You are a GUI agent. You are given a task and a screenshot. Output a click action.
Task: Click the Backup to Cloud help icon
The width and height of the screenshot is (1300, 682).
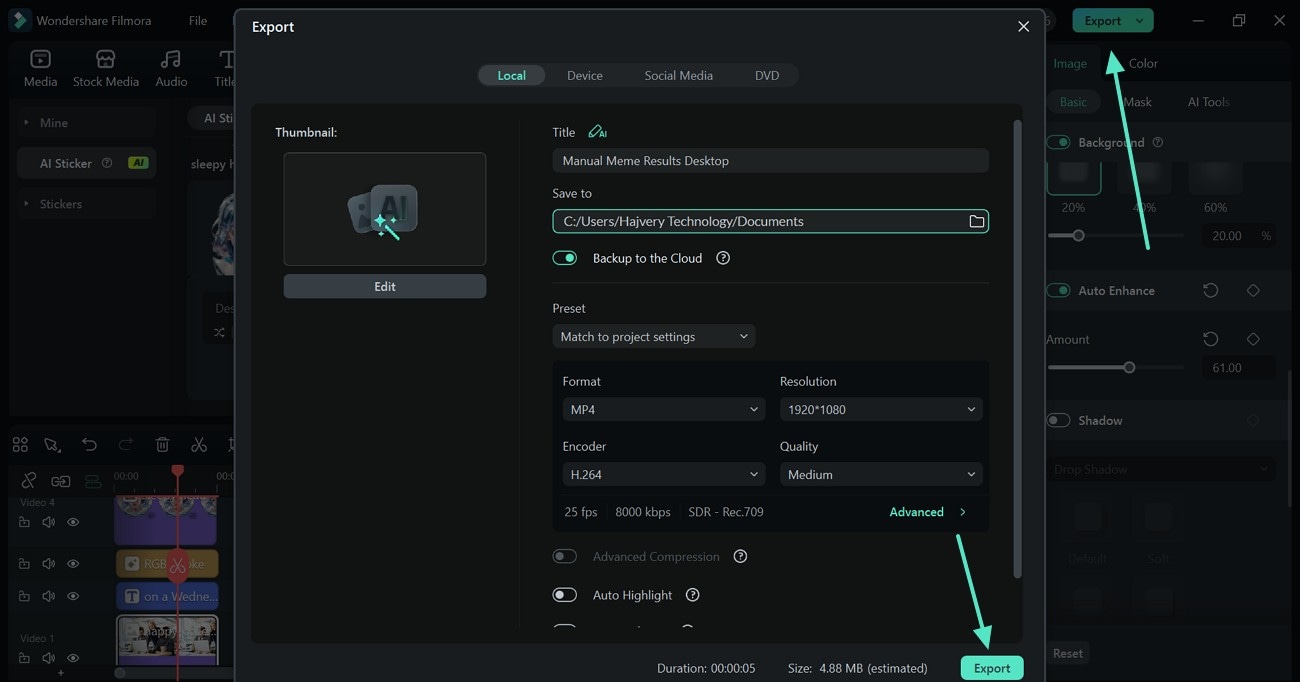coord(723,258)
